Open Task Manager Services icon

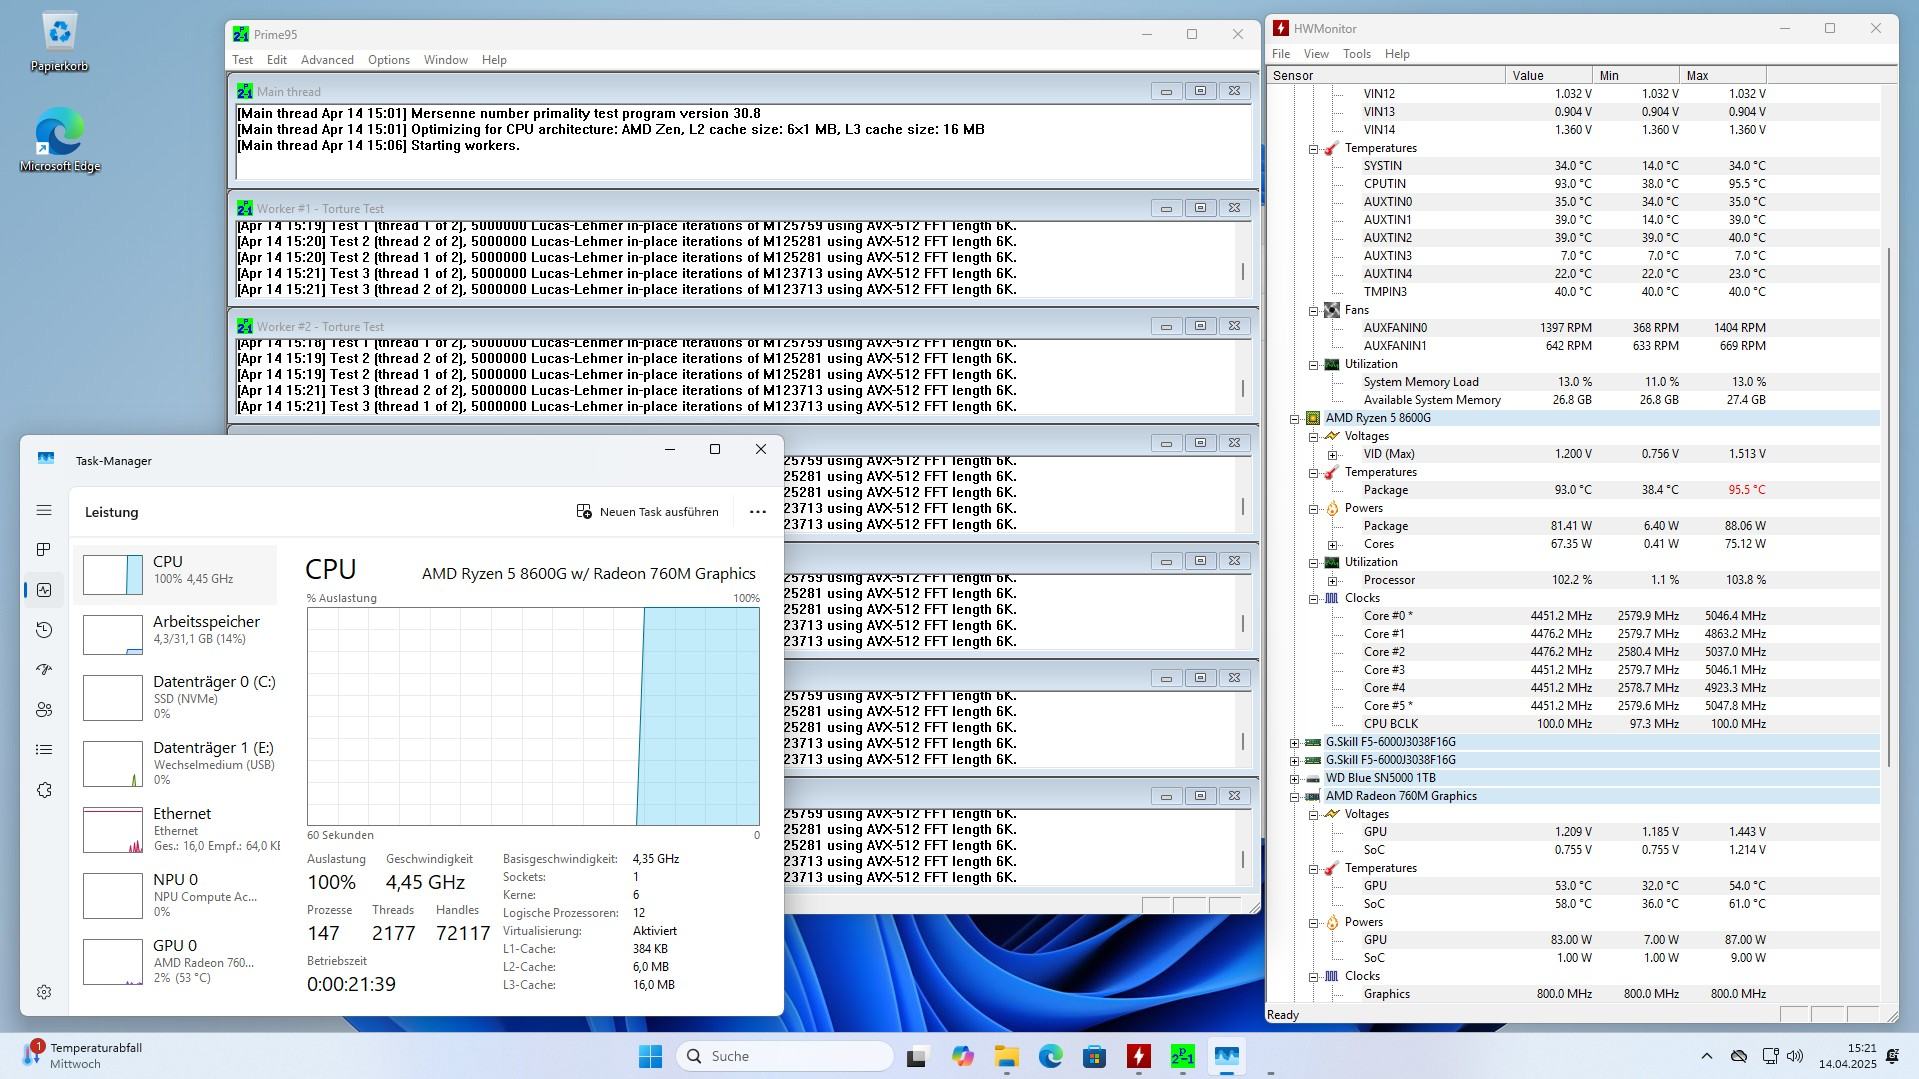(x=44, y=790)
